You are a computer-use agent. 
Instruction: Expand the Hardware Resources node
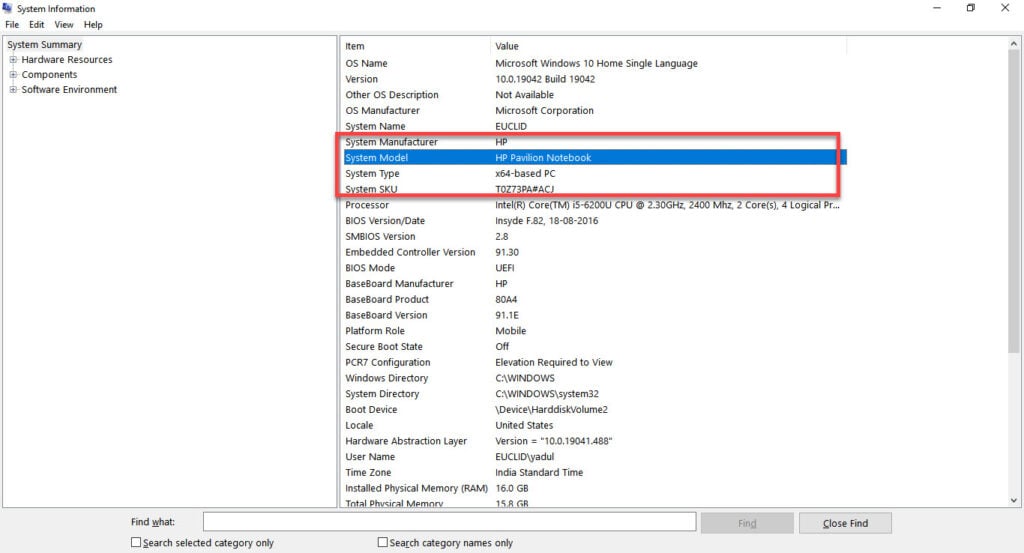[13, 59]
